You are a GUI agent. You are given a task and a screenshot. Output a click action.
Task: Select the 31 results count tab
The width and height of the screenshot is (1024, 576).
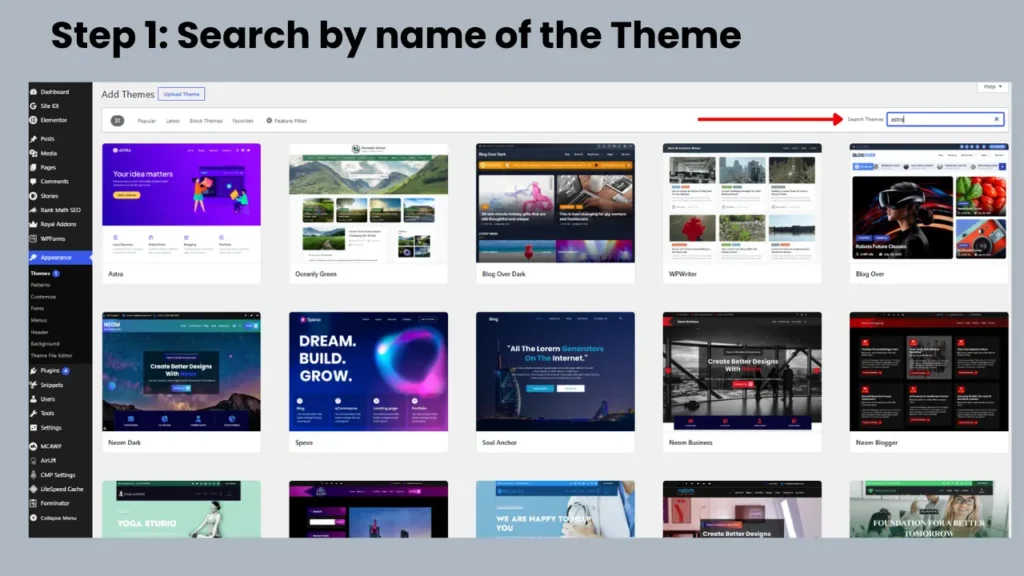(x=117, y=120)
